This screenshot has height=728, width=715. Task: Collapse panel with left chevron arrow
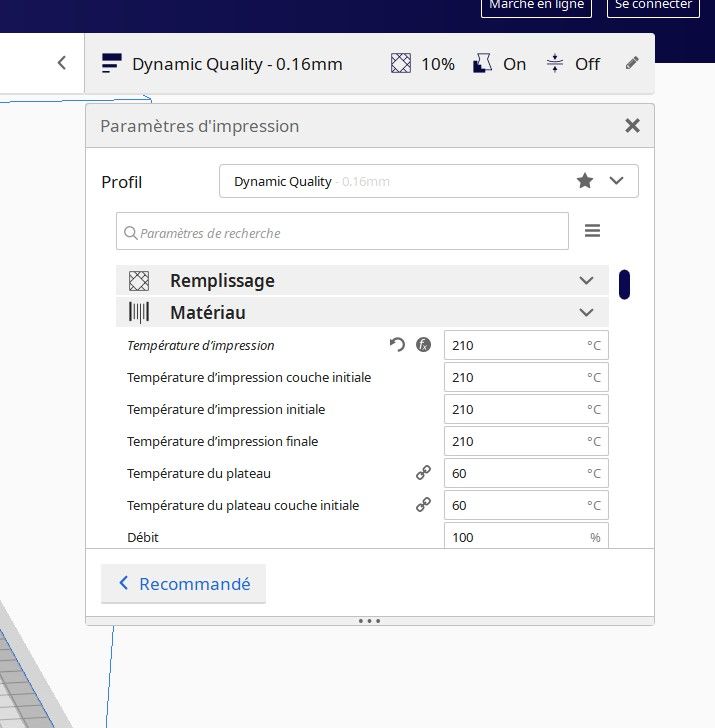click(x=62, y=63)
